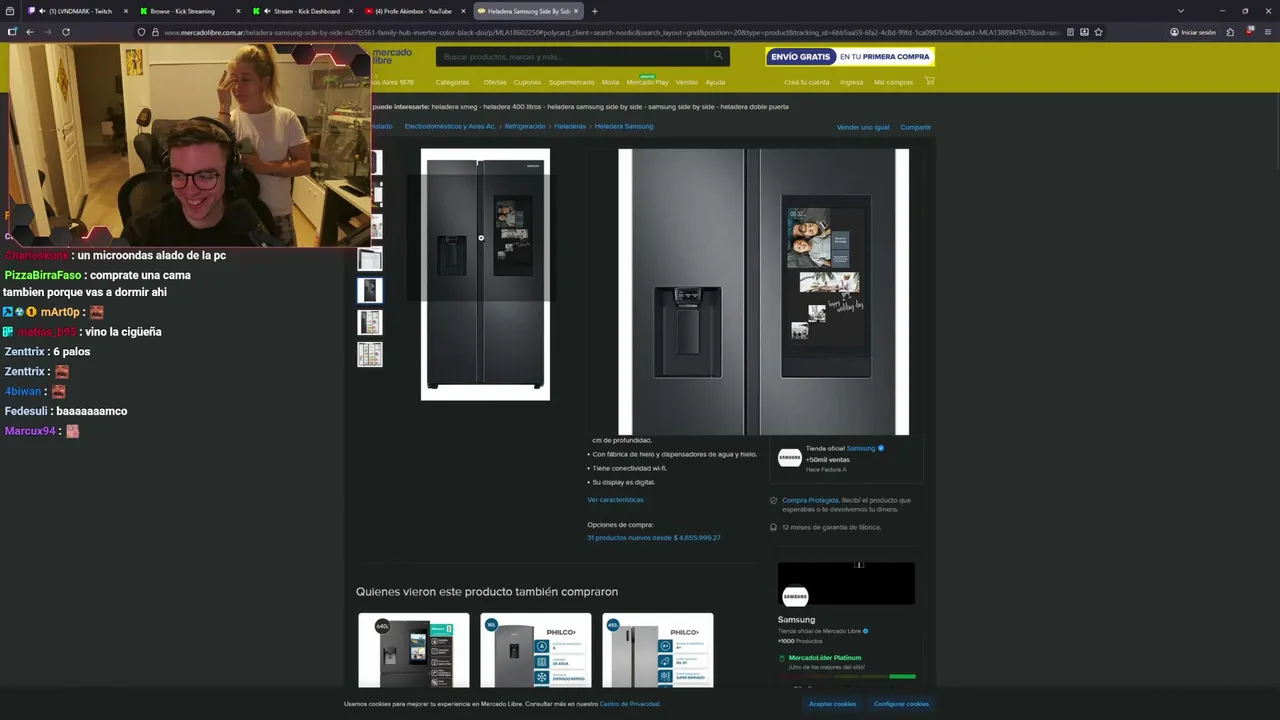Screen dimensions: 1280x720
Task: Select the last gallery thumbnail of fridge interior
Action: tap(370, 354)
